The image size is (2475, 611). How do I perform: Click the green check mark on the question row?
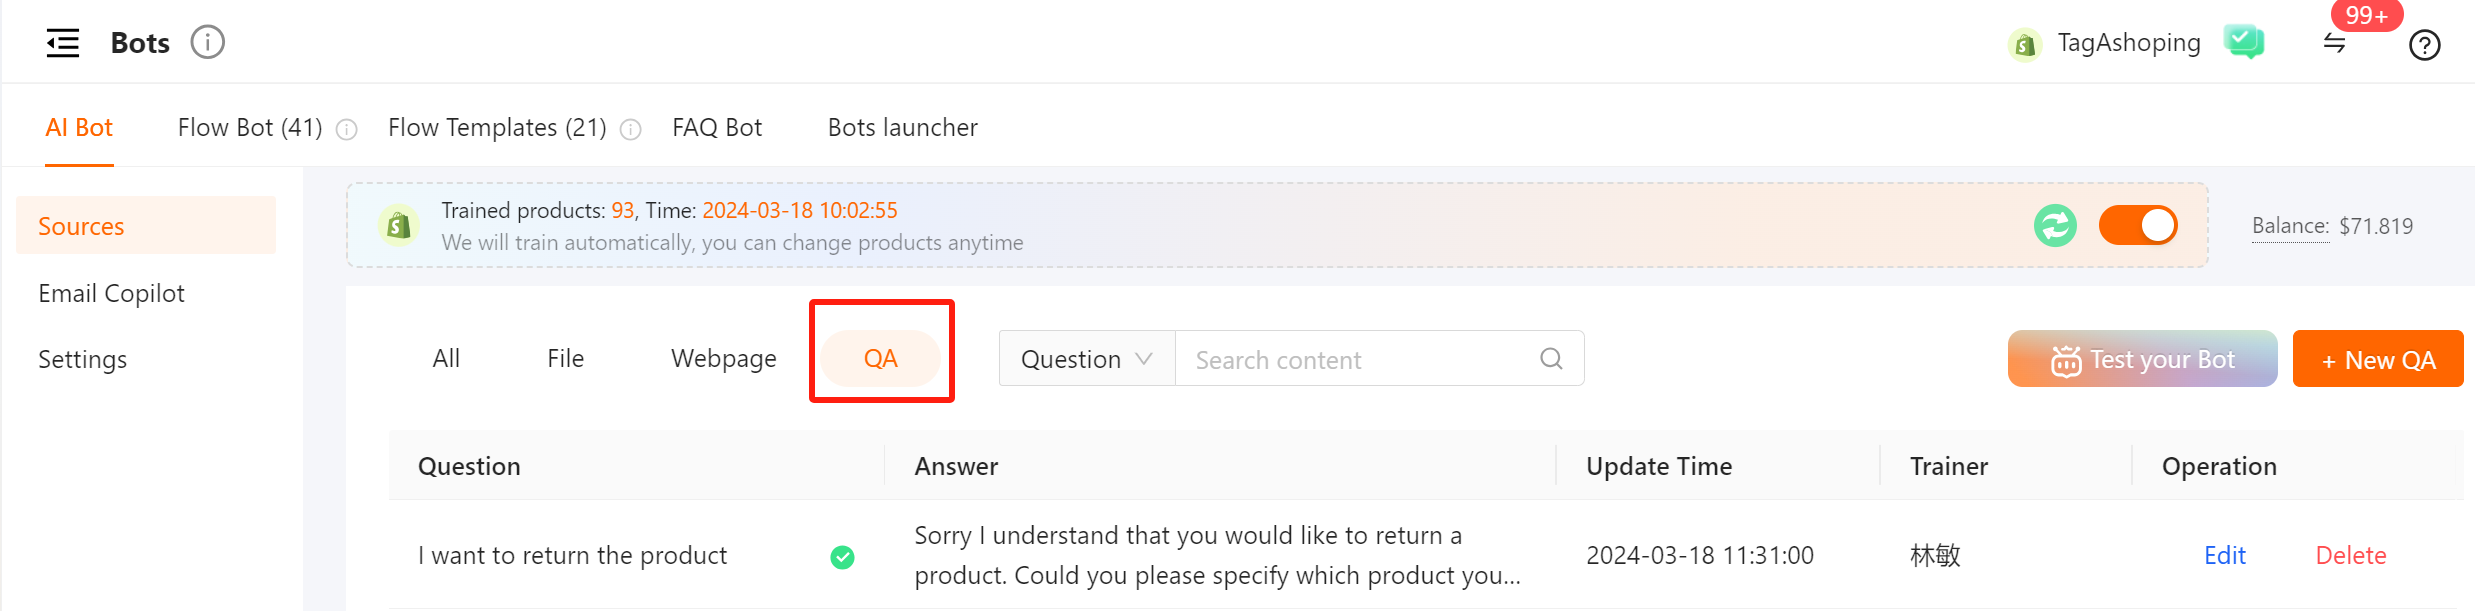tap(843, 557)
